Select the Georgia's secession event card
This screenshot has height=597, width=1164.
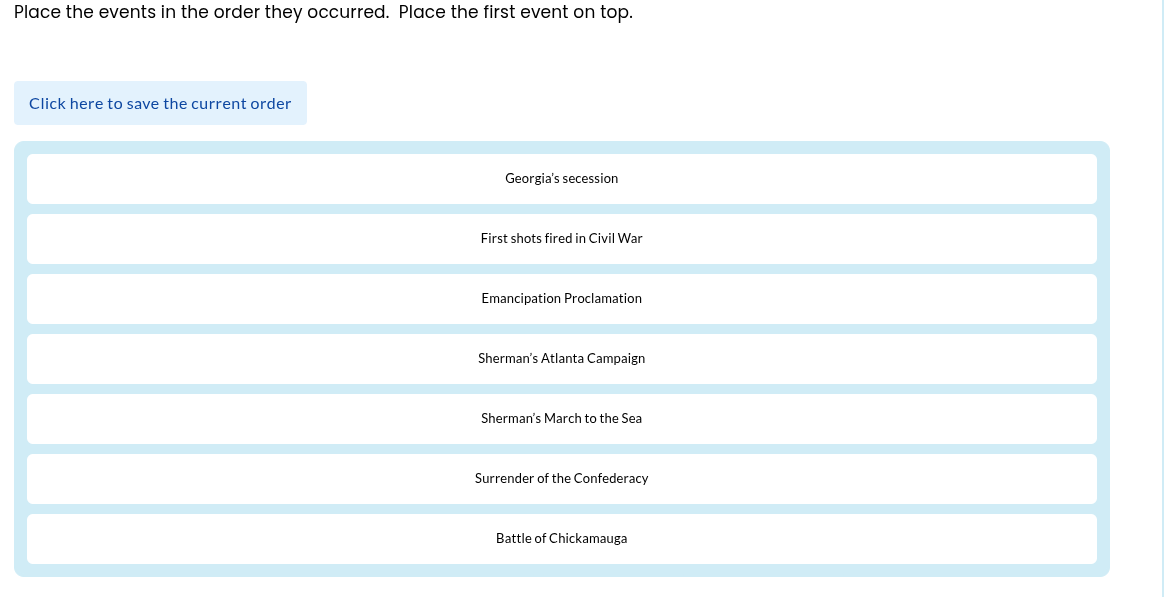click(561, 178)
